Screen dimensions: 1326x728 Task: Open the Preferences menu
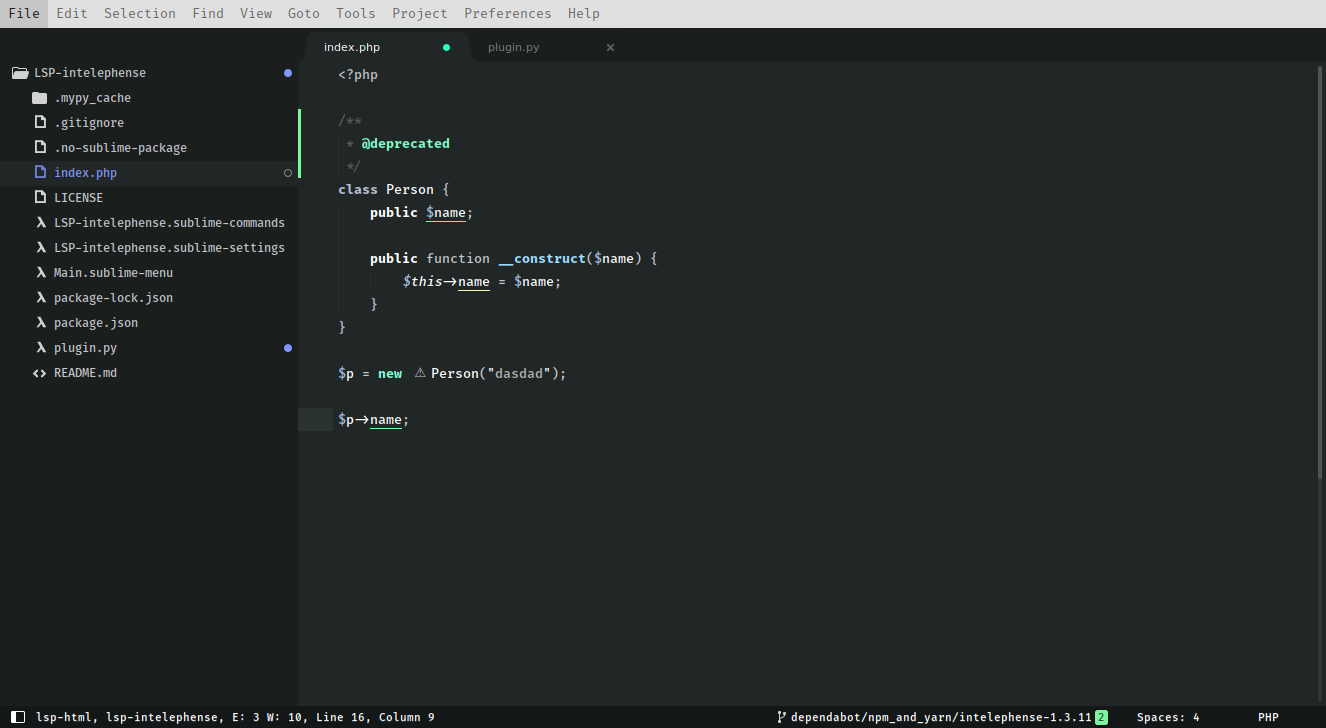pyautogui.click(x=508, y=13)
